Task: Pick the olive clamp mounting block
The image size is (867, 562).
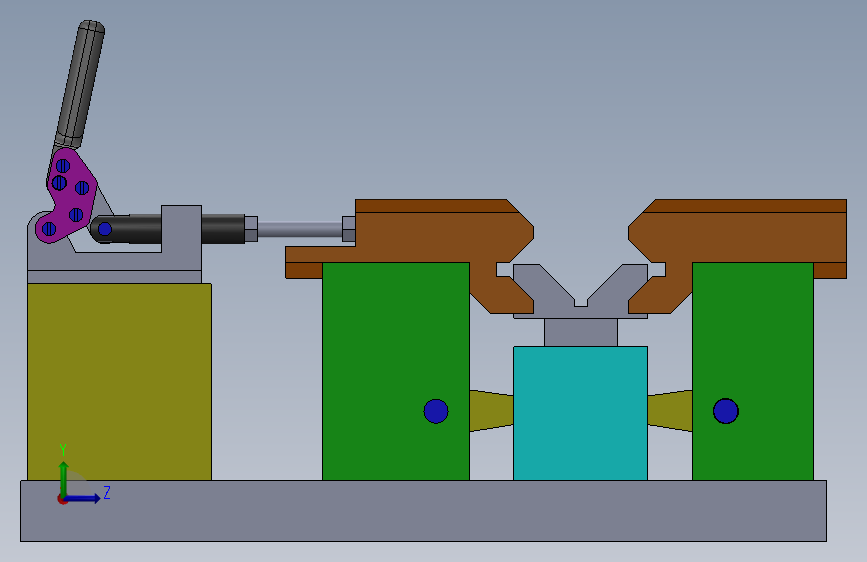Action: tap(119, 382)
